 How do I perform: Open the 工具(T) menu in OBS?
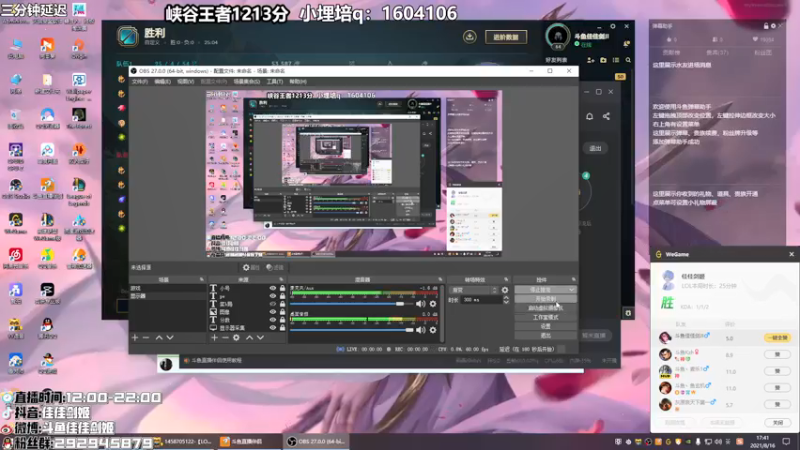(x=274, y=82)
